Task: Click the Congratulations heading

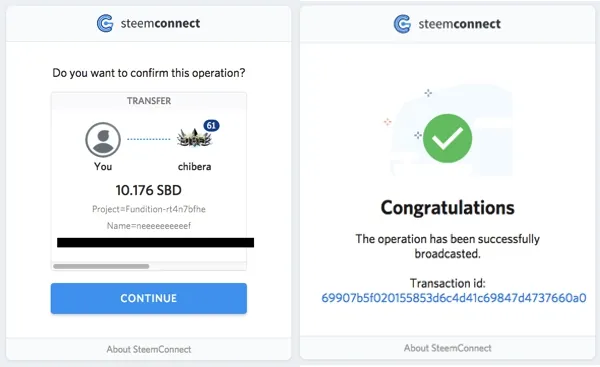Action: click(x=447, y=208)
